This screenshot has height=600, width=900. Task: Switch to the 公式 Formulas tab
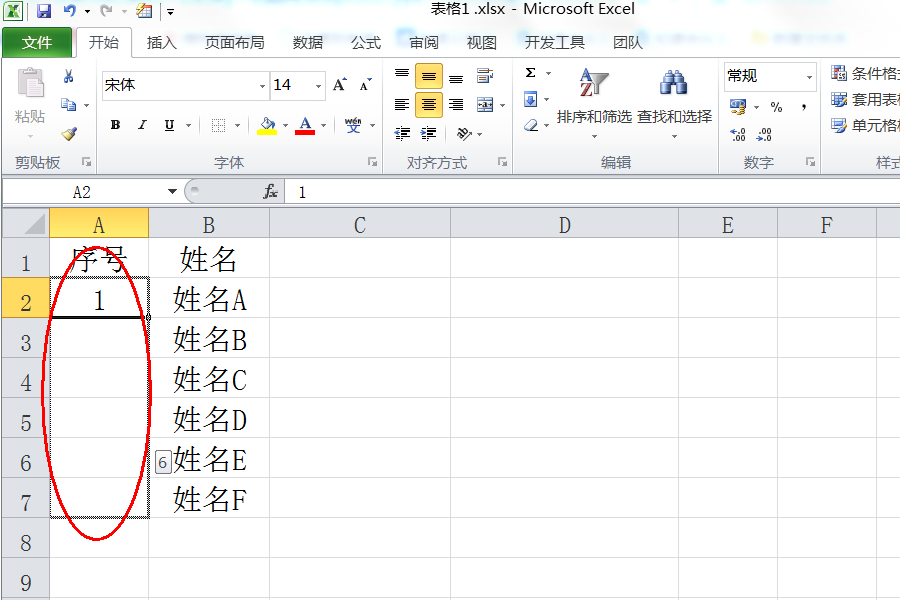pyautogui.click(x=366, y=42)
